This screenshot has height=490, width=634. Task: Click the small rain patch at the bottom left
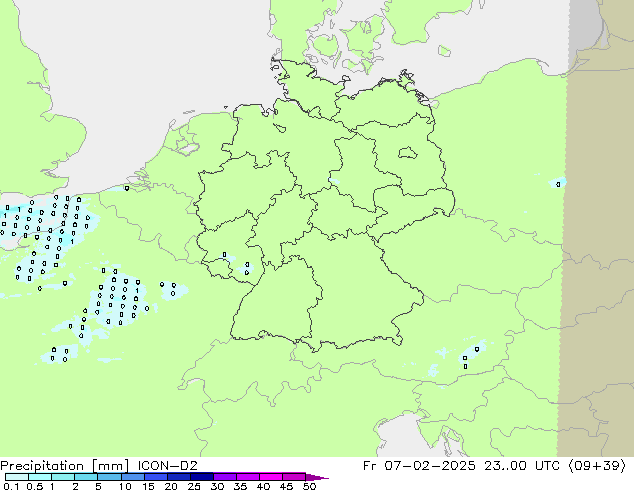tap(58, 353)
